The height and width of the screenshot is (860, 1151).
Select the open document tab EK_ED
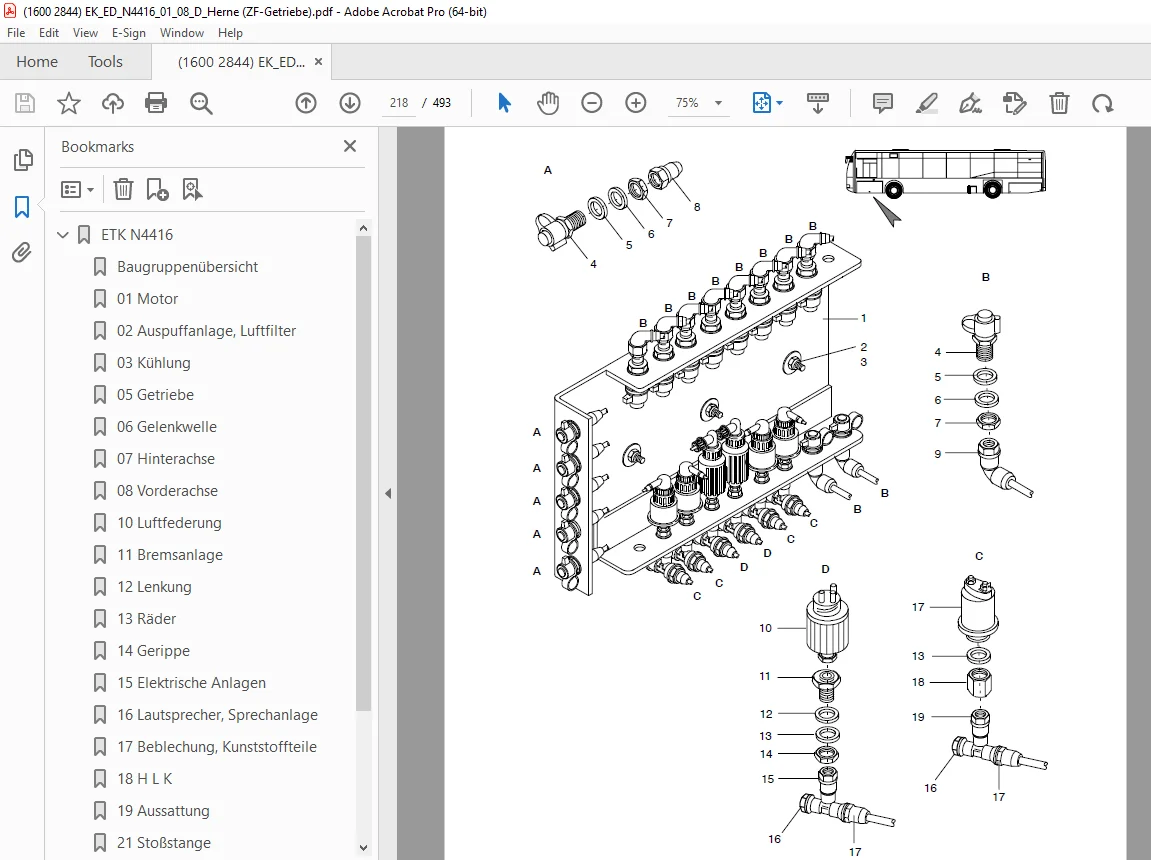click(241, 62)
